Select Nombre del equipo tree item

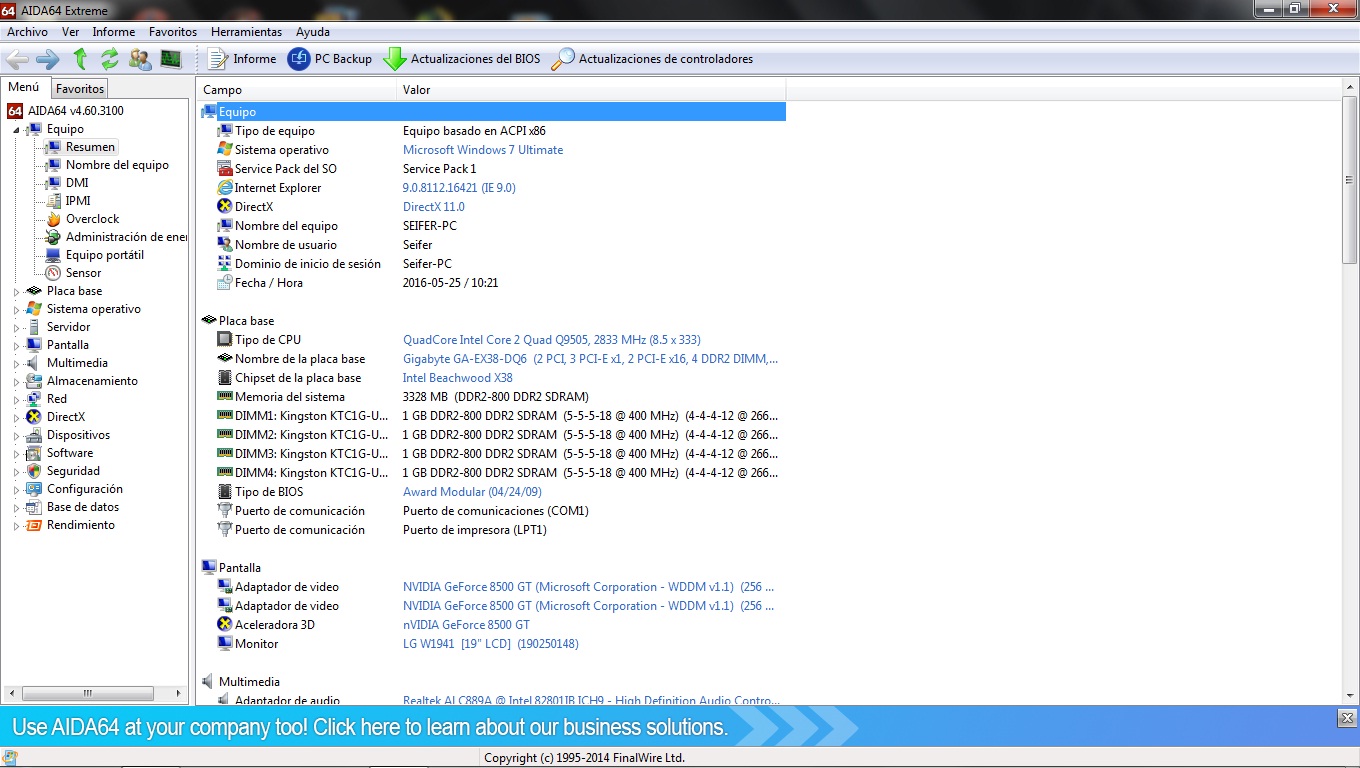pyautogui.click(x=117, y=165)
